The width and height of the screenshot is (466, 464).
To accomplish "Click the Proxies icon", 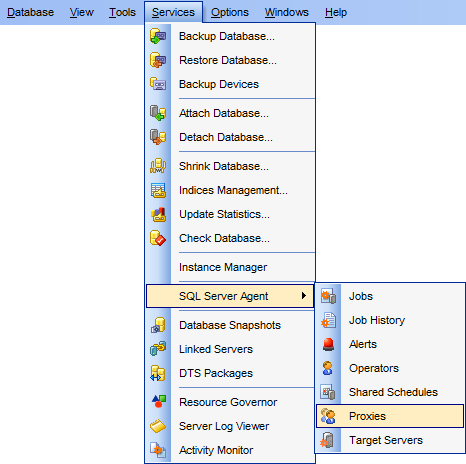I will [328, 416].
